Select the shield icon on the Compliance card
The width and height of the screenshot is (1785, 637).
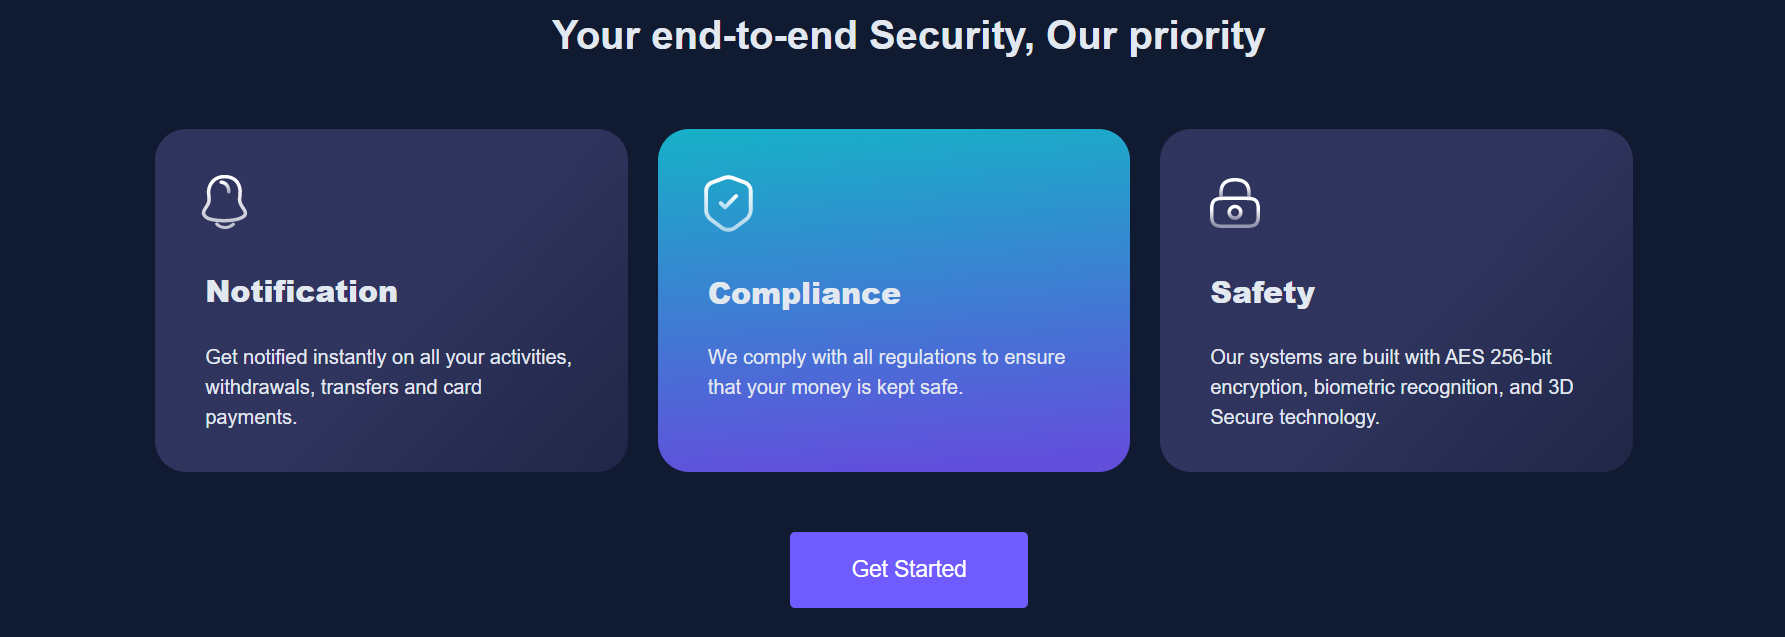point(729,202)
